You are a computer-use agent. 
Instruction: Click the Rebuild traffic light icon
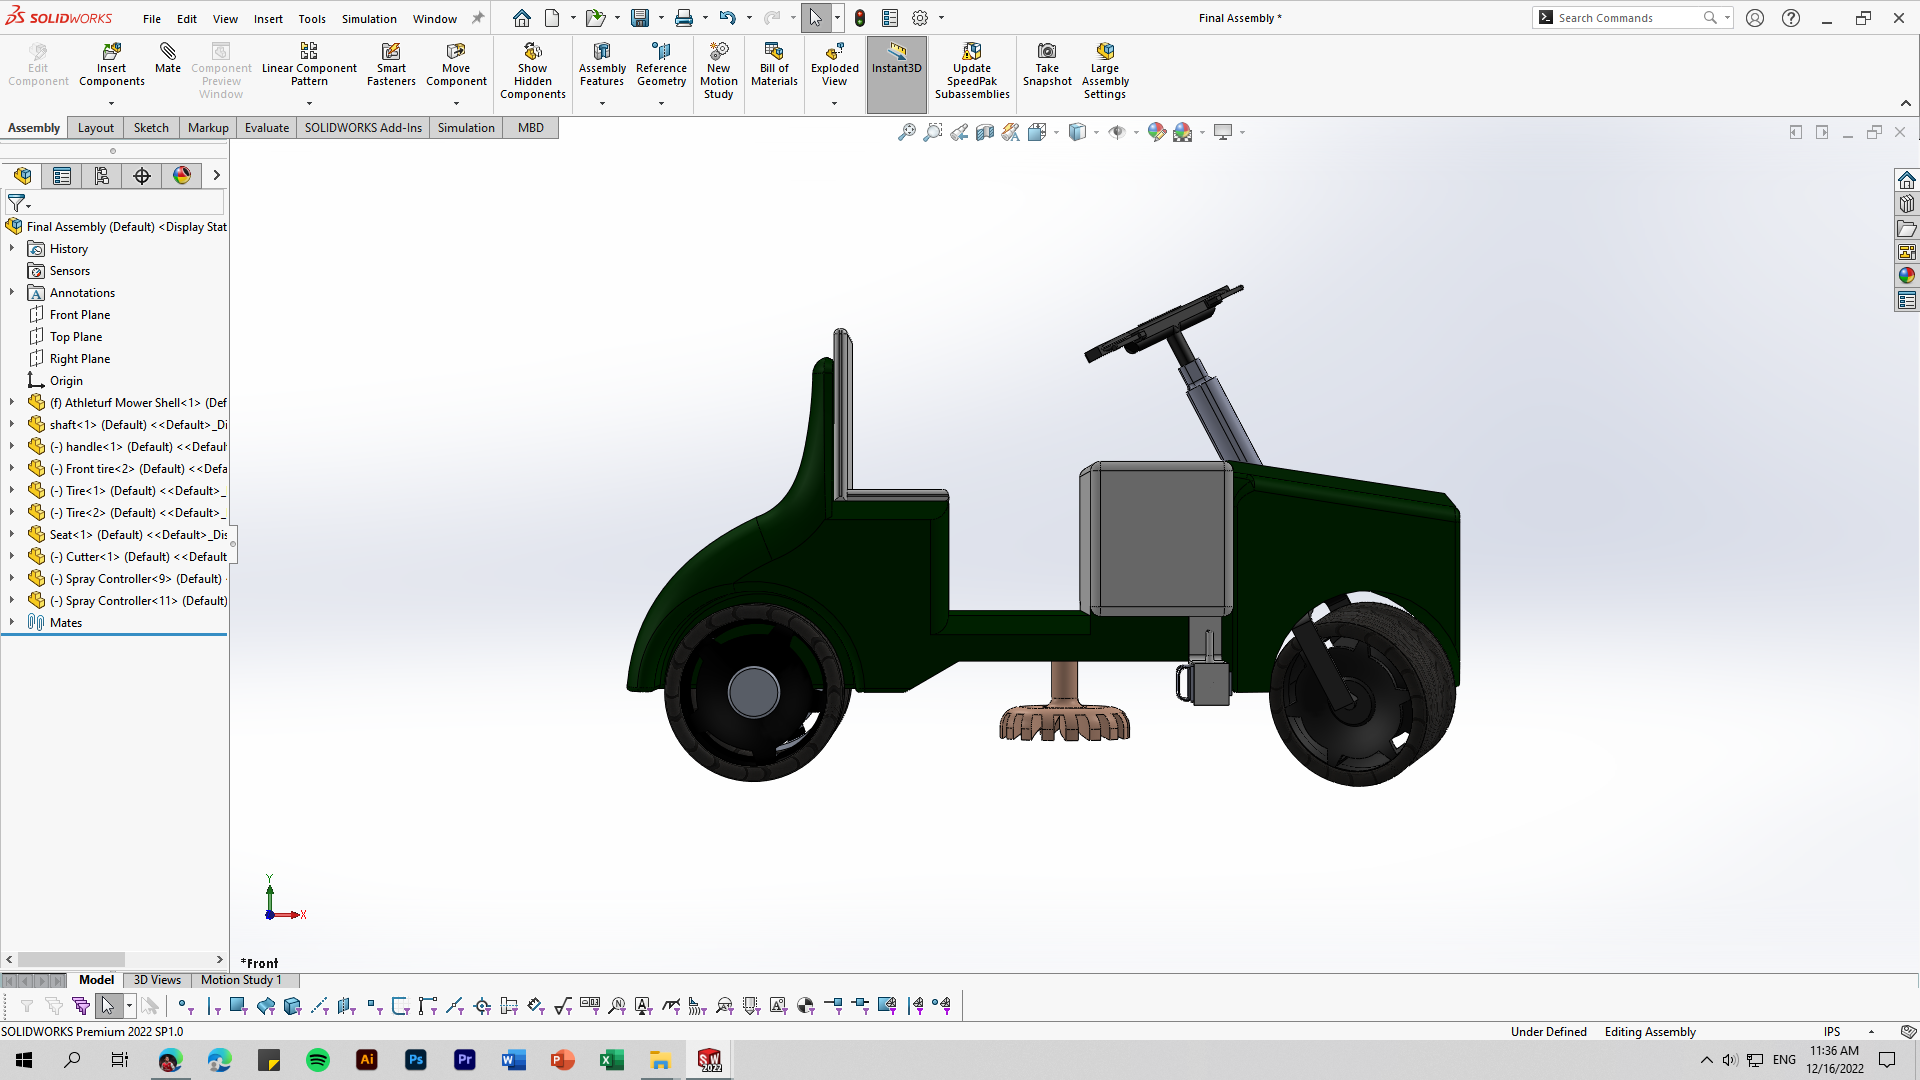tap(860, 18)
